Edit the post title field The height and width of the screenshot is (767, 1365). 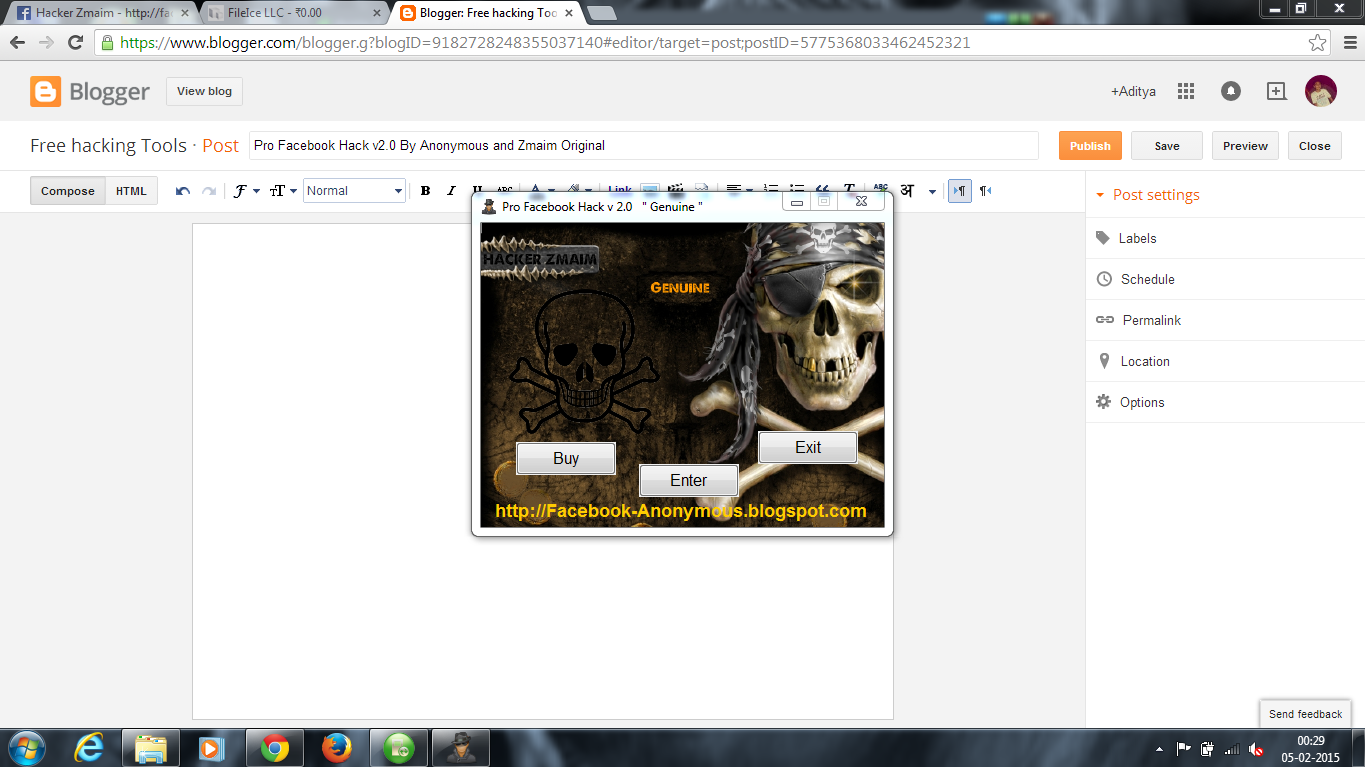(x=644, y=145)
